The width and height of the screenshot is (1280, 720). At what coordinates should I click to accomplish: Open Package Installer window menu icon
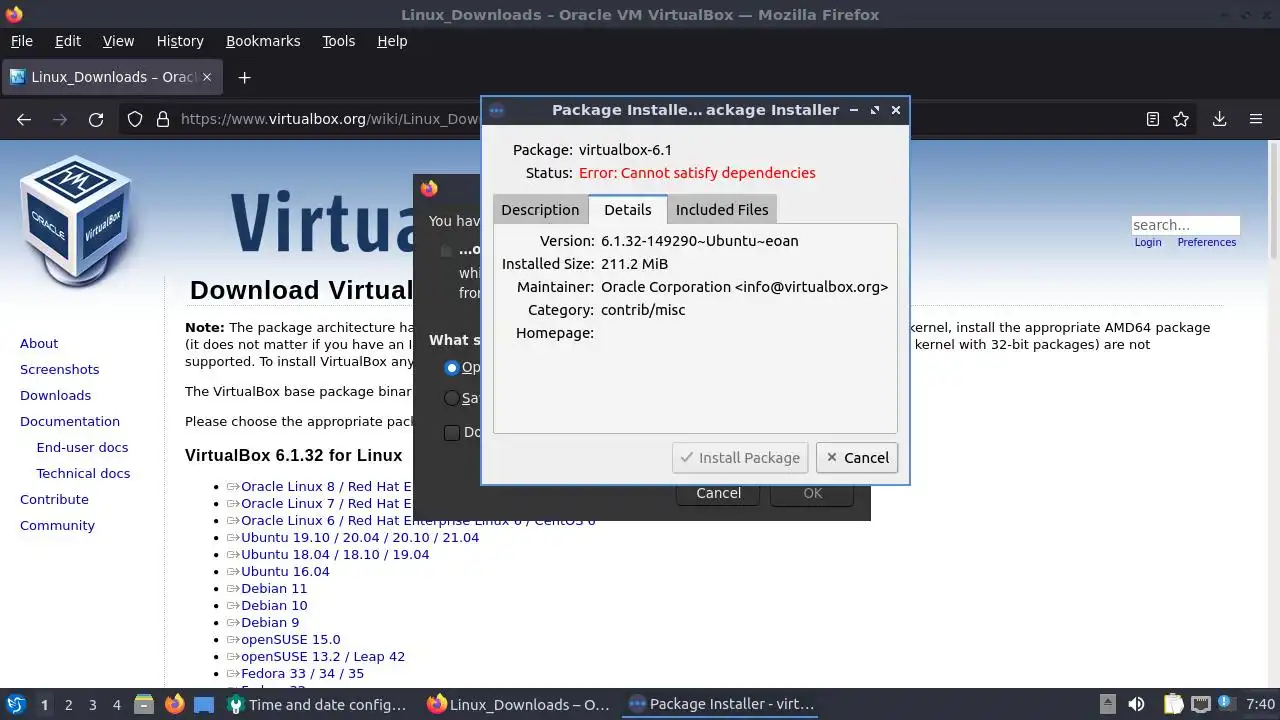coord(496,110)
